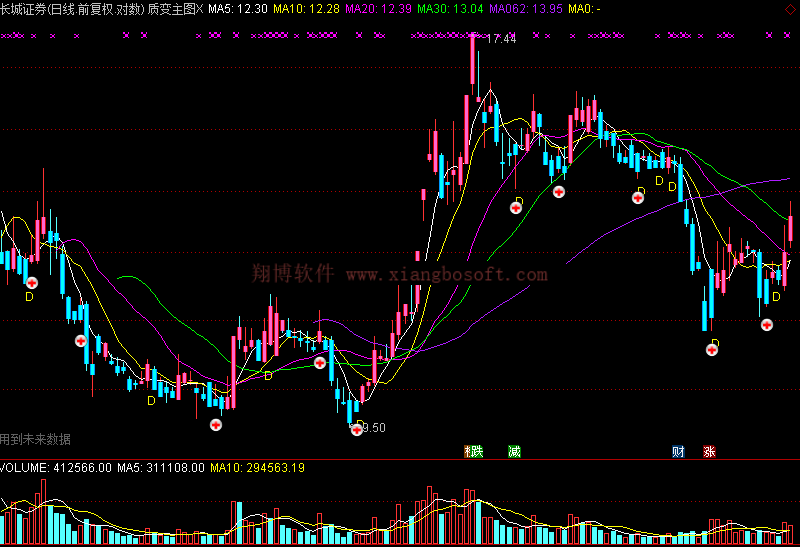Click the 长城证券 chart title
This screenshot has height=547, width=800.
(x=24, y=9)
